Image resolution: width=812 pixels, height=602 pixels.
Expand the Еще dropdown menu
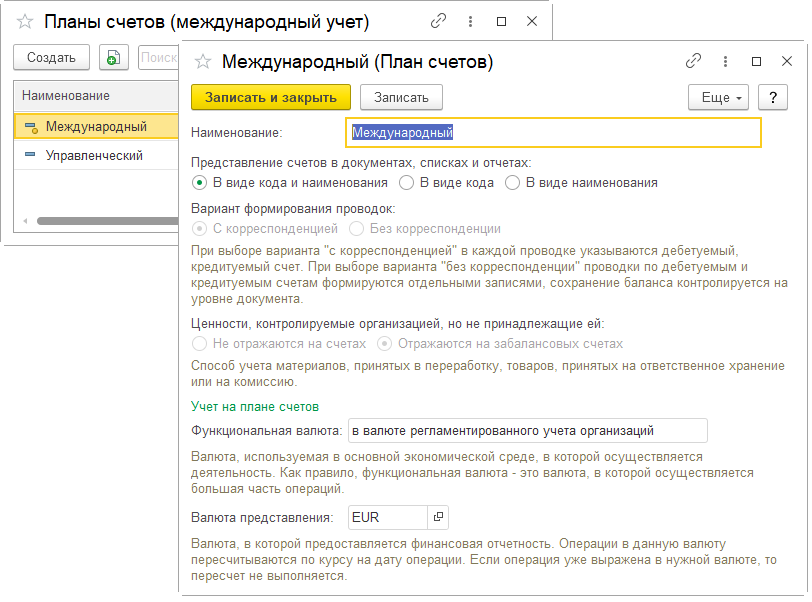pyautogui.click(x=718, y=97)
